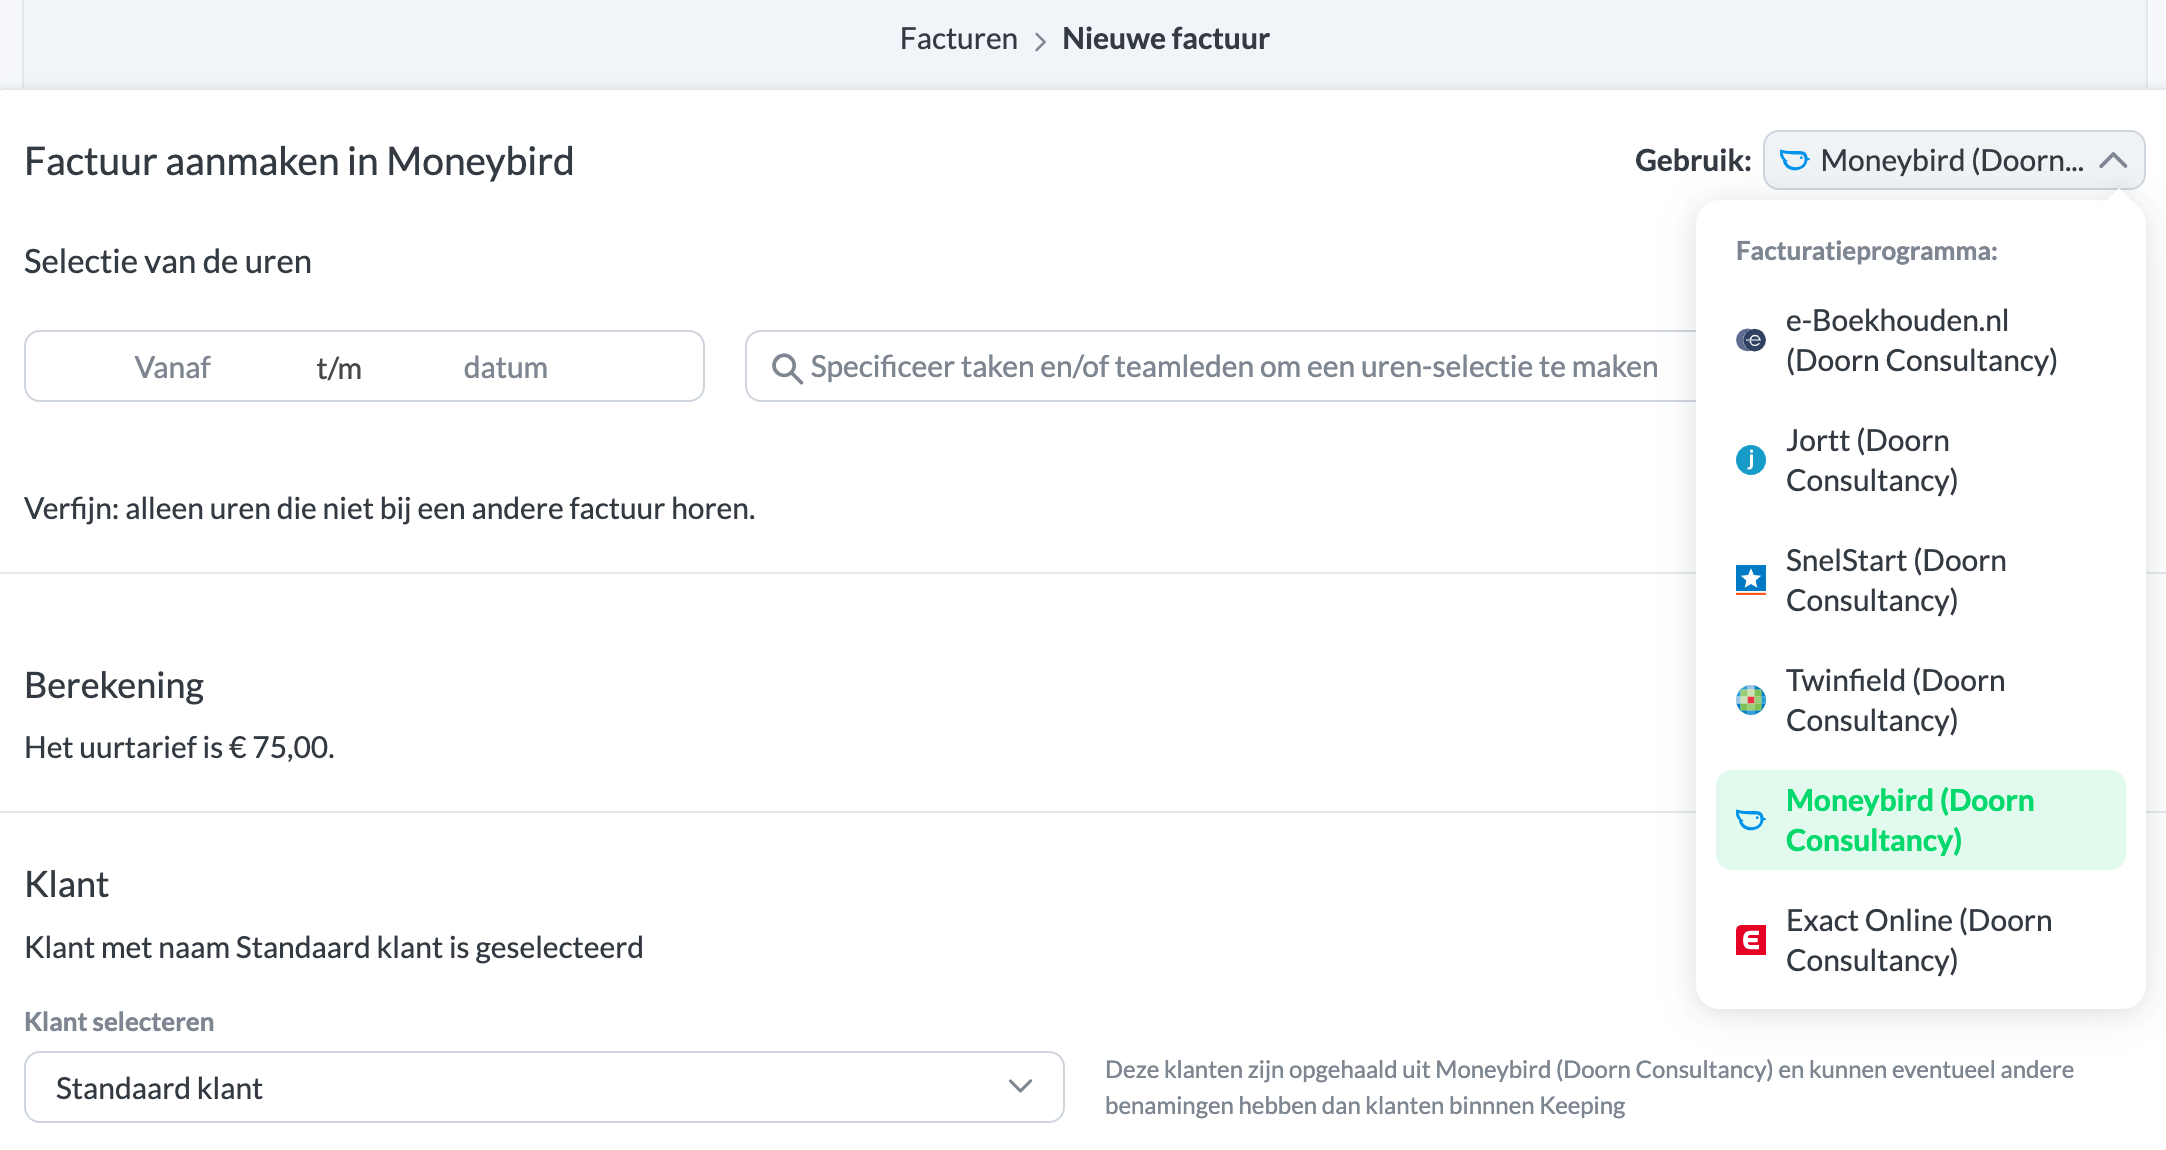Click 'Deze klanten zijn opgehaald' help text
Viewport: 2166px width, 1150px height.
pos(1590,1087)
